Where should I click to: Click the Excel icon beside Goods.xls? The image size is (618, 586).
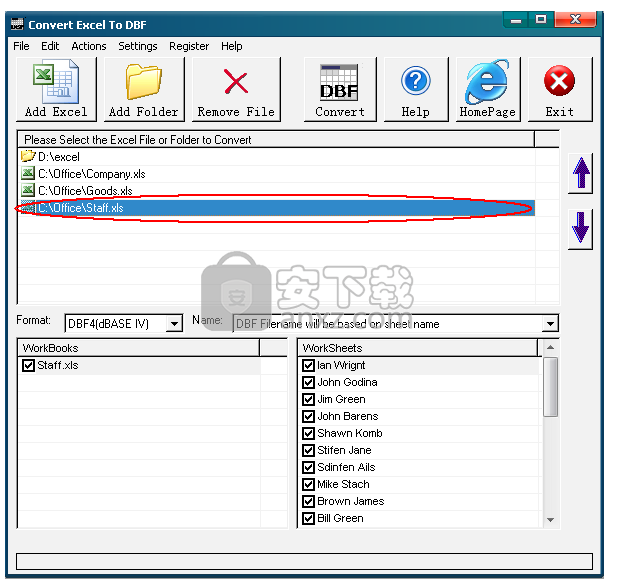(x=28, y=190)
